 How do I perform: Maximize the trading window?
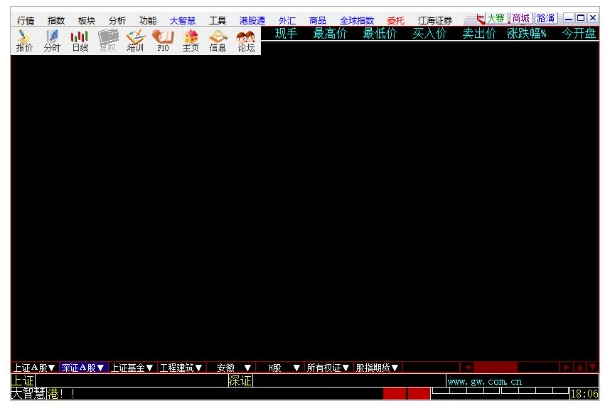[x=580, y=18]
